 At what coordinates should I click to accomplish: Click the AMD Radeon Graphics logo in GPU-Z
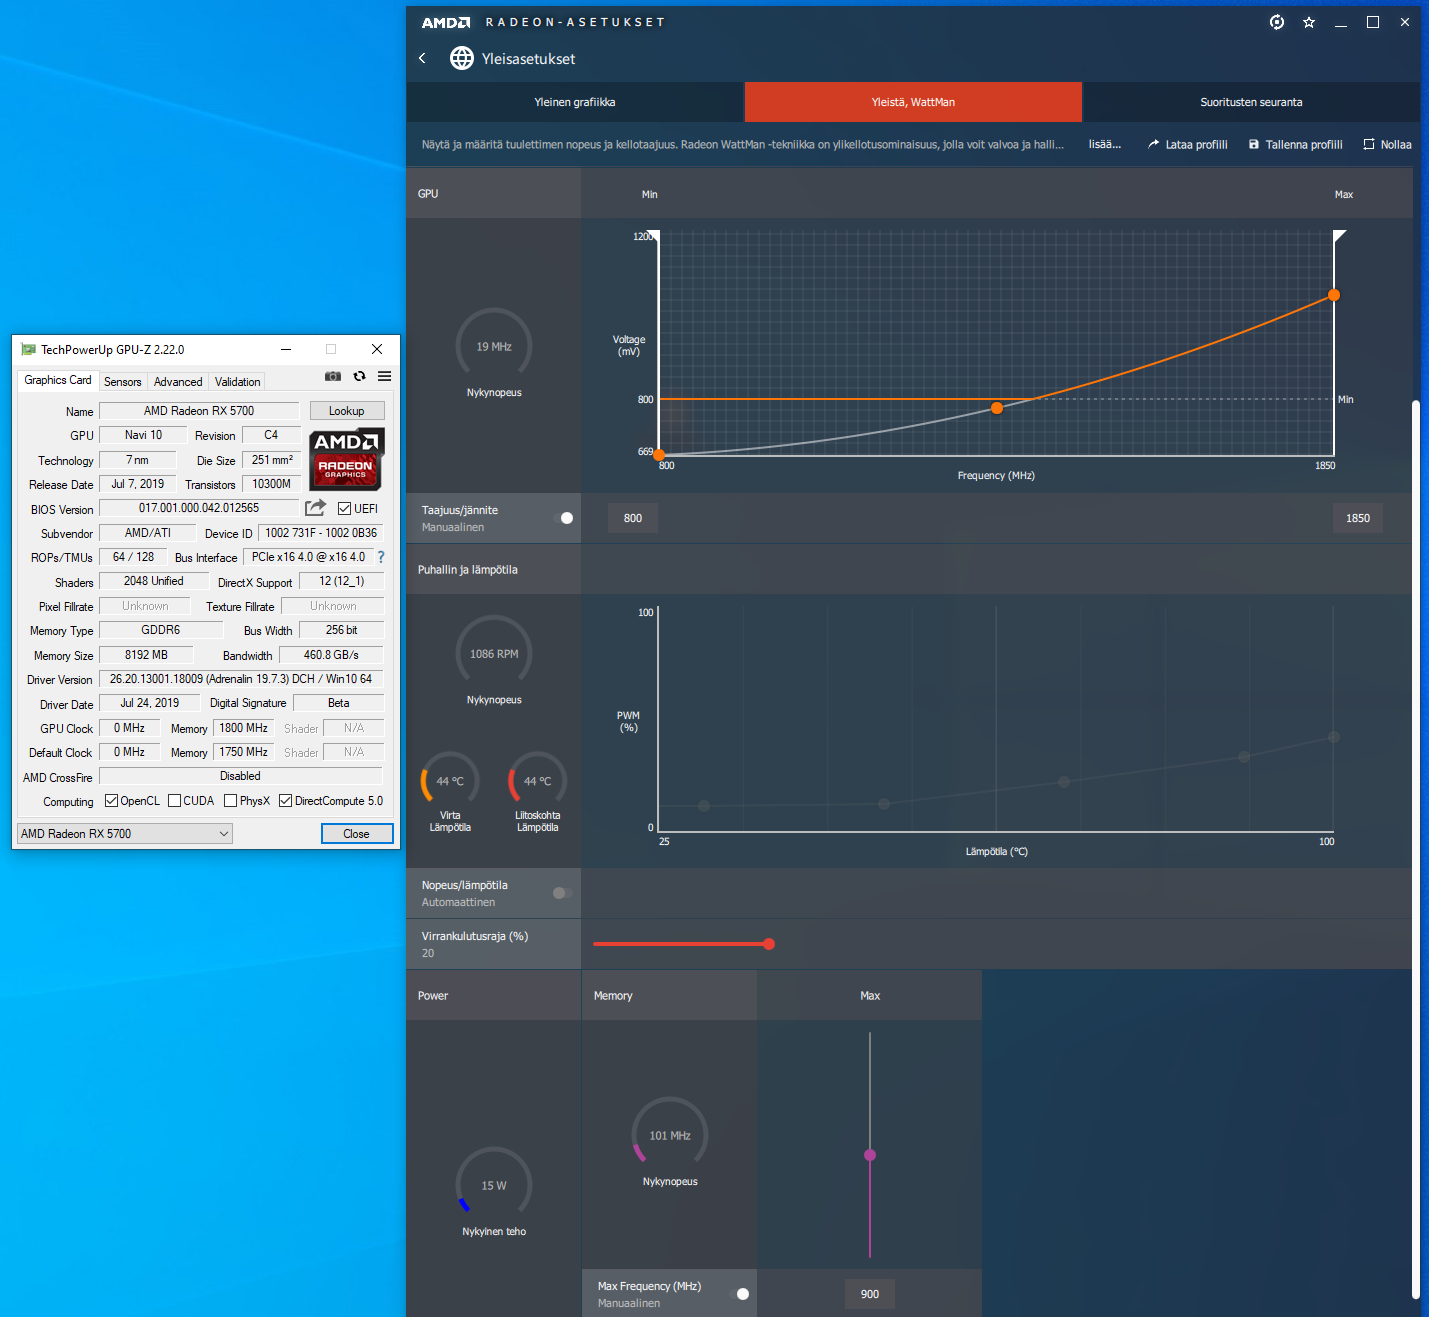pos(346,459)
